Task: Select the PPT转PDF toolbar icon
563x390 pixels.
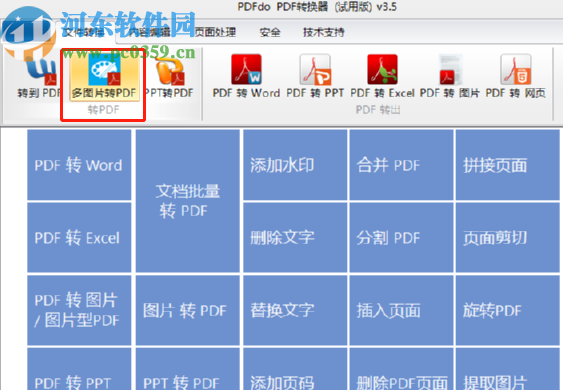Action: tap(169, 77)
